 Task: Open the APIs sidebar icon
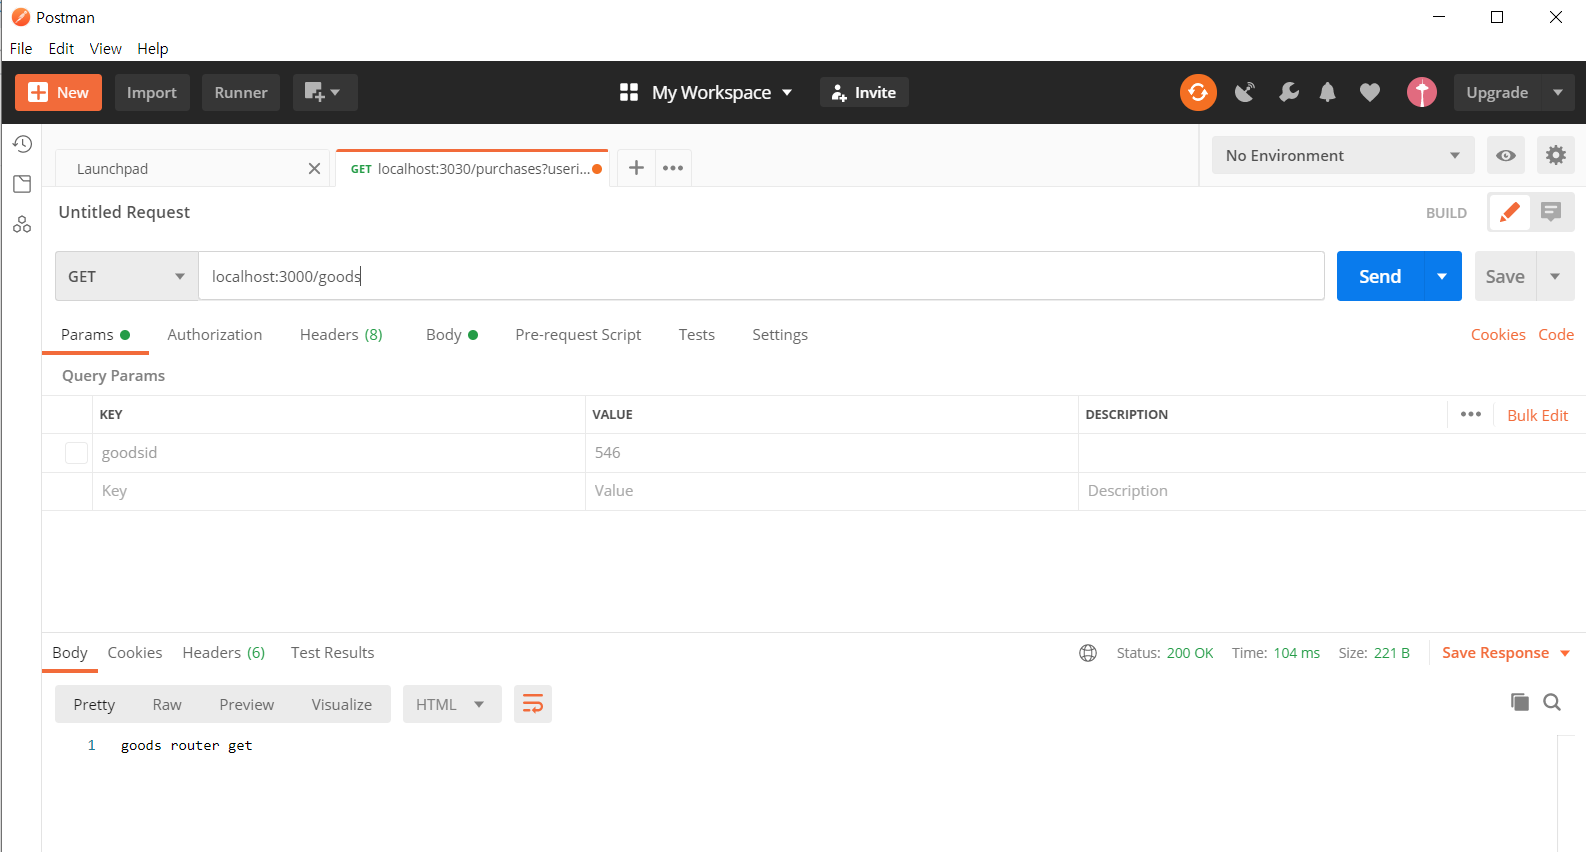22,224
